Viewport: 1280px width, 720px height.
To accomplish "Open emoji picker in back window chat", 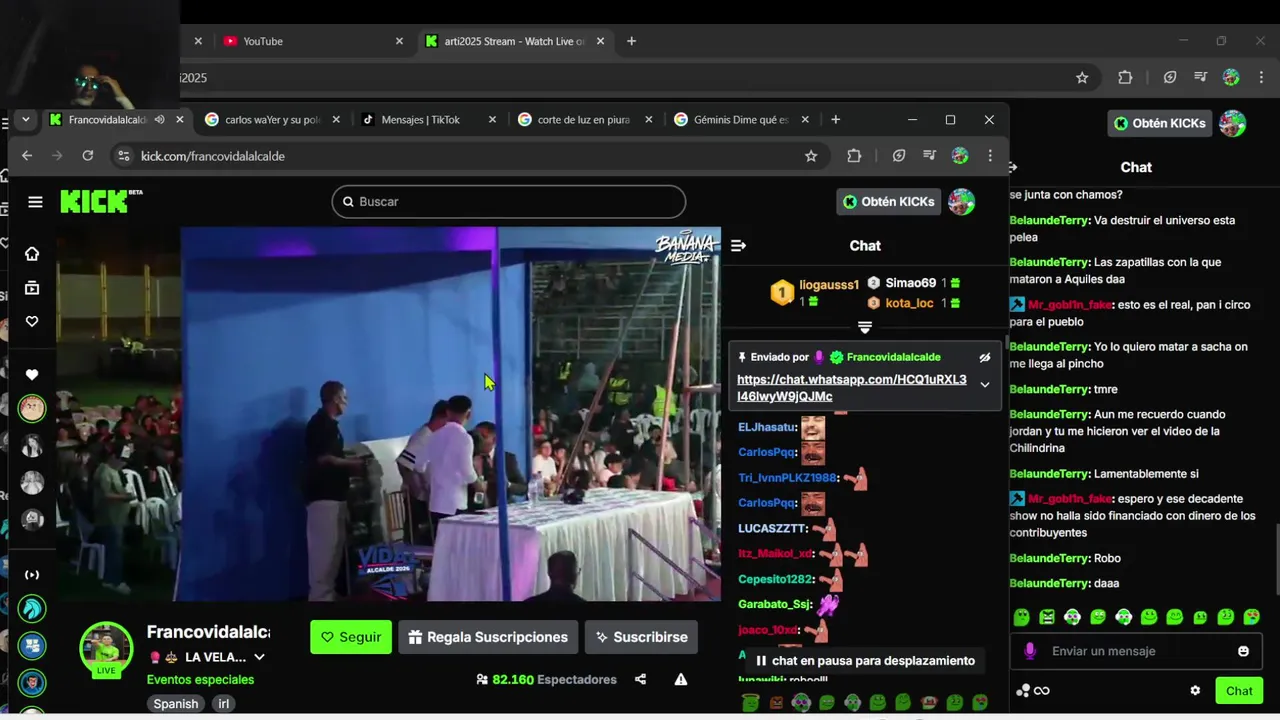I will pos(1243,651).
